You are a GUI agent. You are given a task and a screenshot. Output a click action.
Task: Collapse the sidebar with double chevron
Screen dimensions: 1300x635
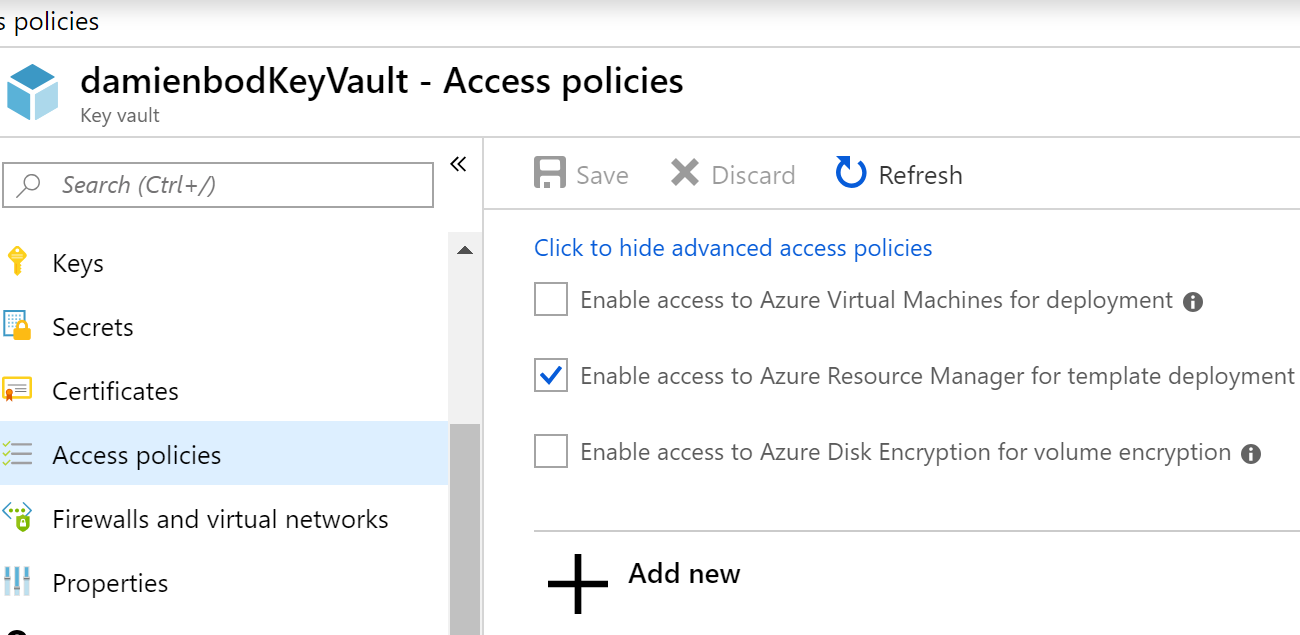point(457,163)
